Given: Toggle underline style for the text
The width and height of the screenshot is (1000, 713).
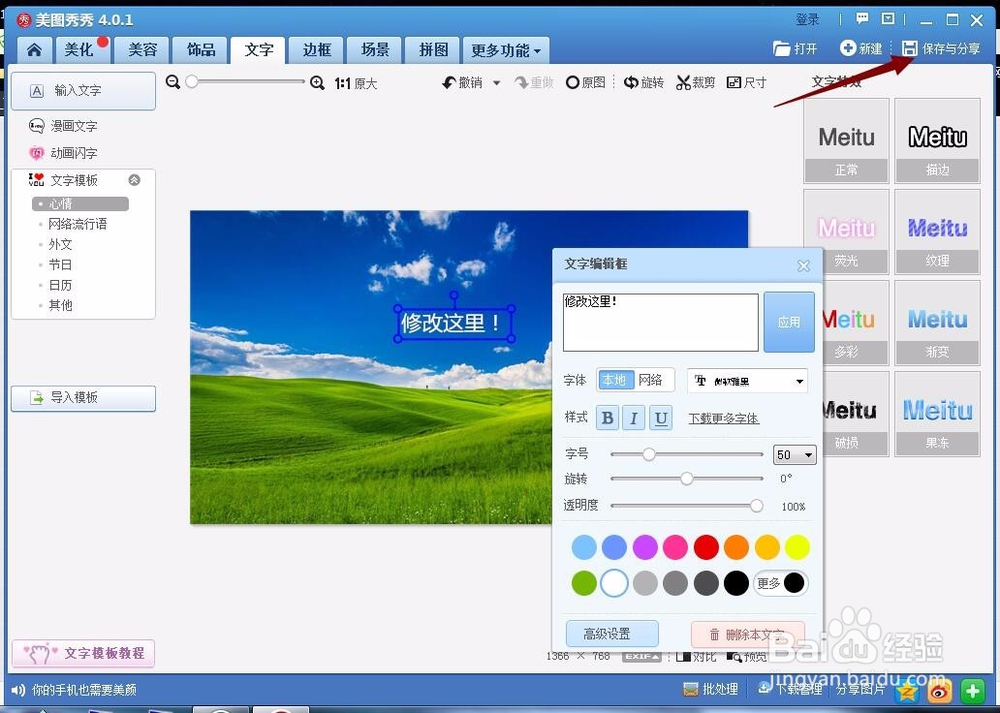Looking at the screenshot, I should pos(661,418).
